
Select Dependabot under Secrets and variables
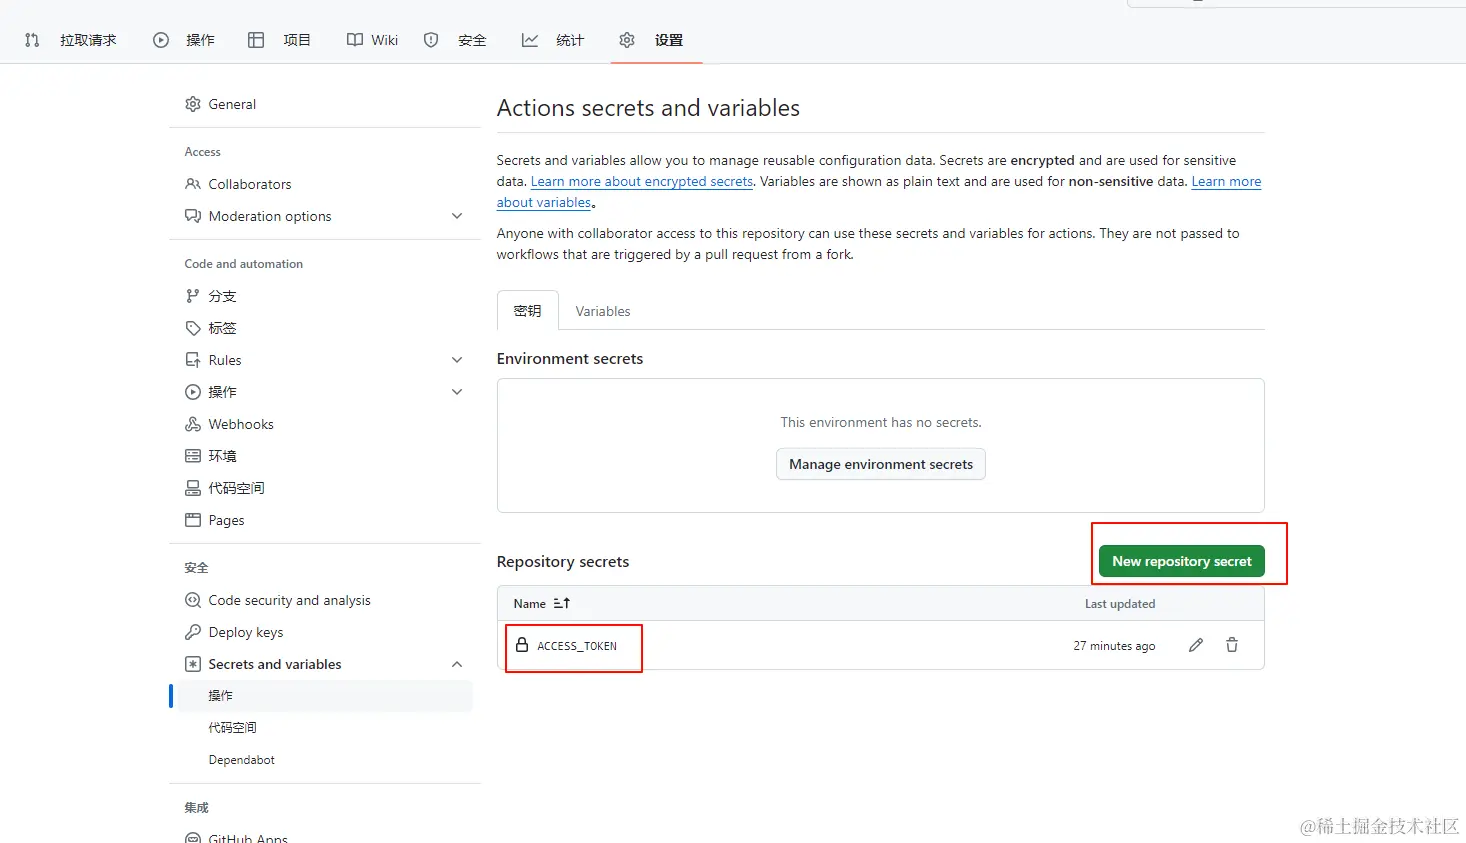[x=241, y=760]
